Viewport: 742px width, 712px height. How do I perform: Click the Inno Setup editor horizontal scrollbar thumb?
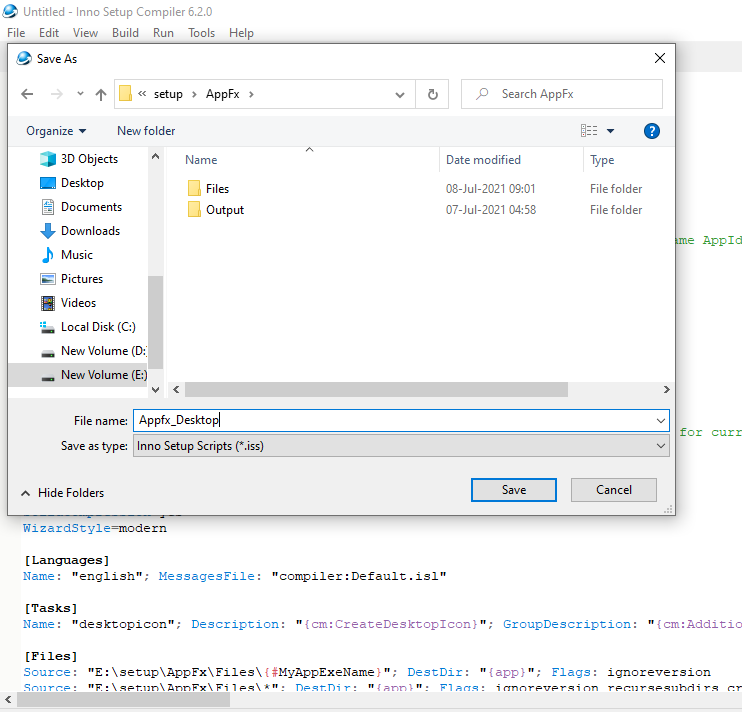coord(123,700)
